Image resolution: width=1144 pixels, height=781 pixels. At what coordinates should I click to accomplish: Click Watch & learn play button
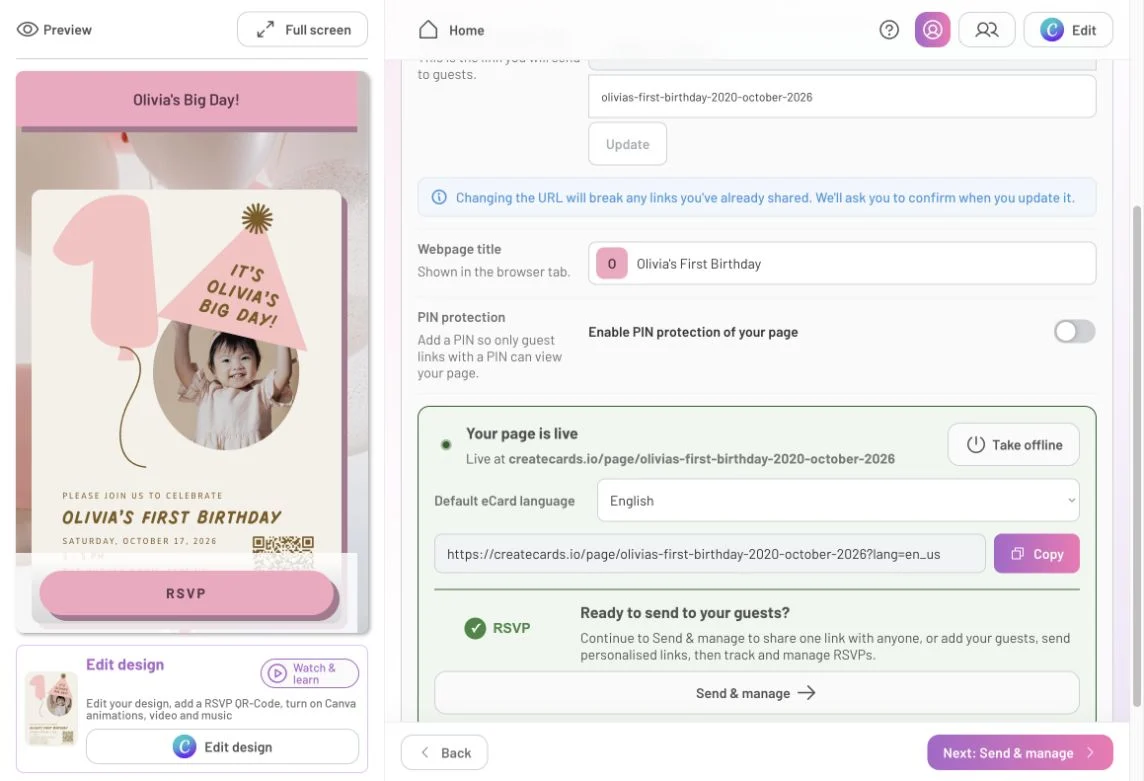point(309,673)
